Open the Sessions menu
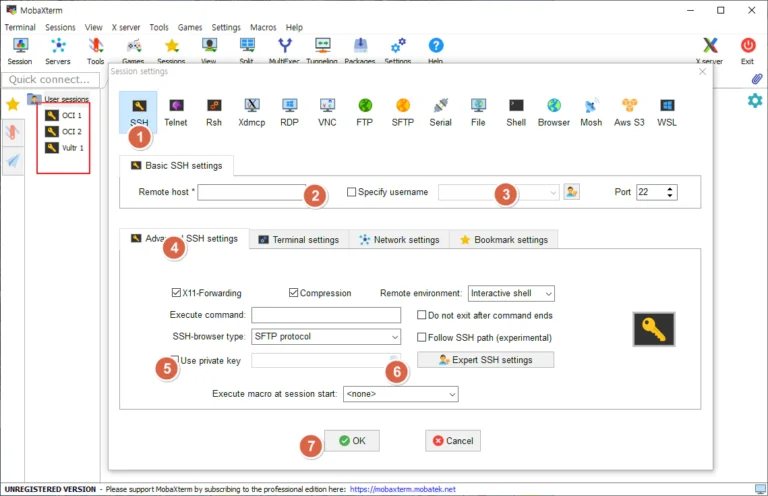The image size is (768, 496). point(60,27)
